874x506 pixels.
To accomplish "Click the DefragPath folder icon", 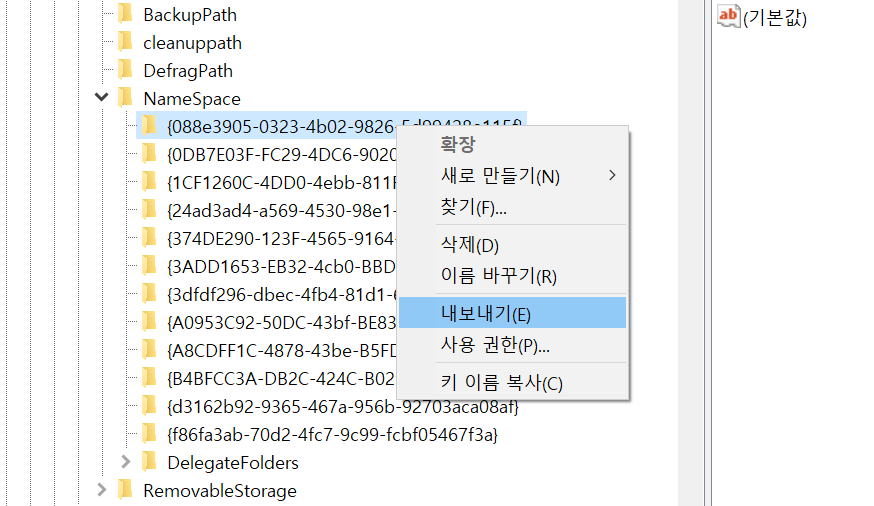I will click(x=126, y=69).
